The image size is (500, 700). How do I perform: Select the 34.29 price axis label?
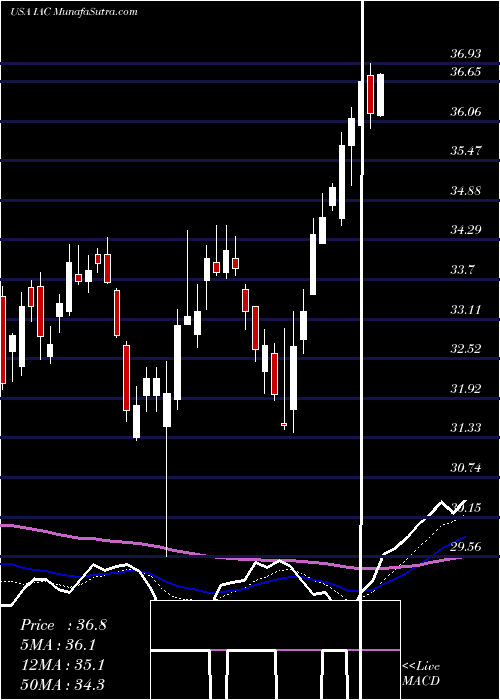[466, 230]
